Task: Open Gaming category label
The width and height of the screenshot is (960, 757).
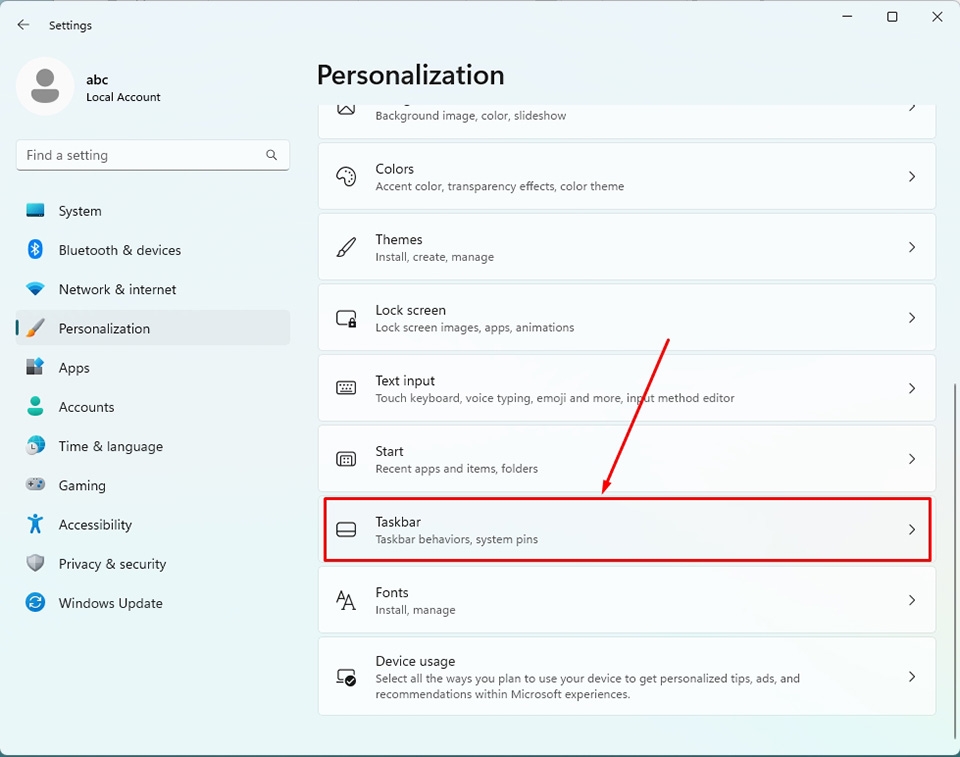Action: pyautogui.click(x=82, y=486)
